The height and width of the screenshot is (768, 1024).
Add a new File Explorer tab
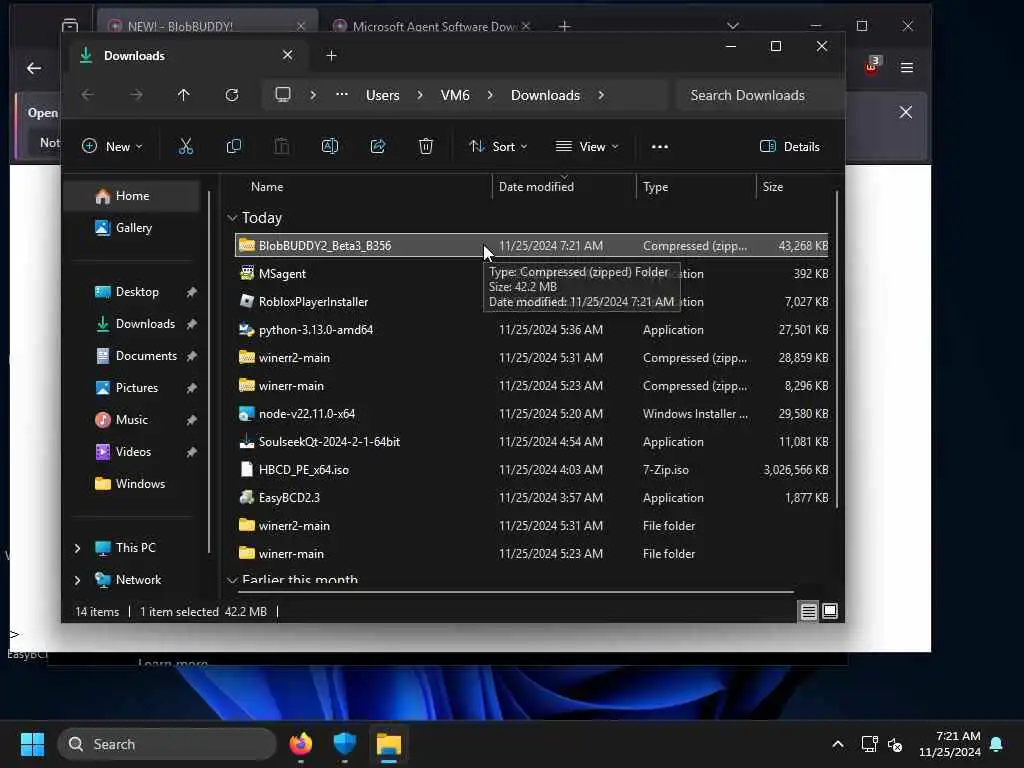click(331, 56)
